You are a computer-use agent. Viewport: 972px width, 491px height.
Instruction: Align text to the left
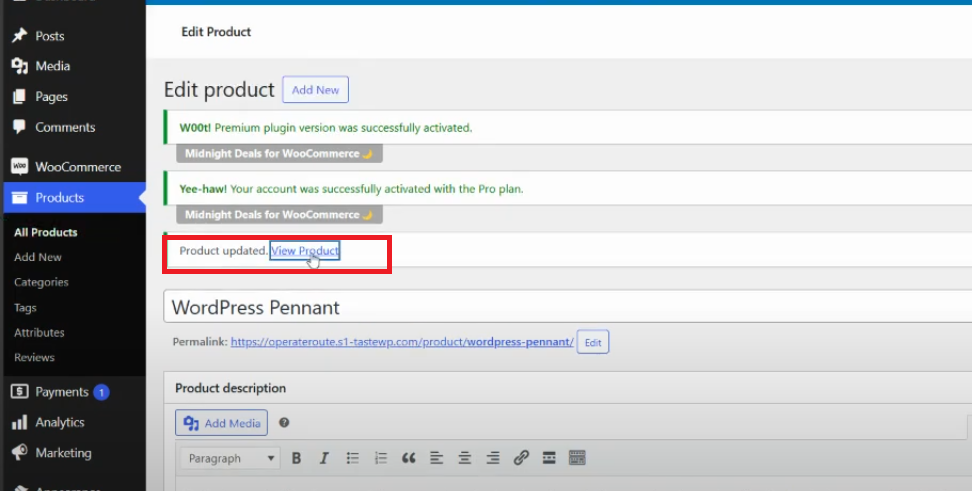point(436,458)
